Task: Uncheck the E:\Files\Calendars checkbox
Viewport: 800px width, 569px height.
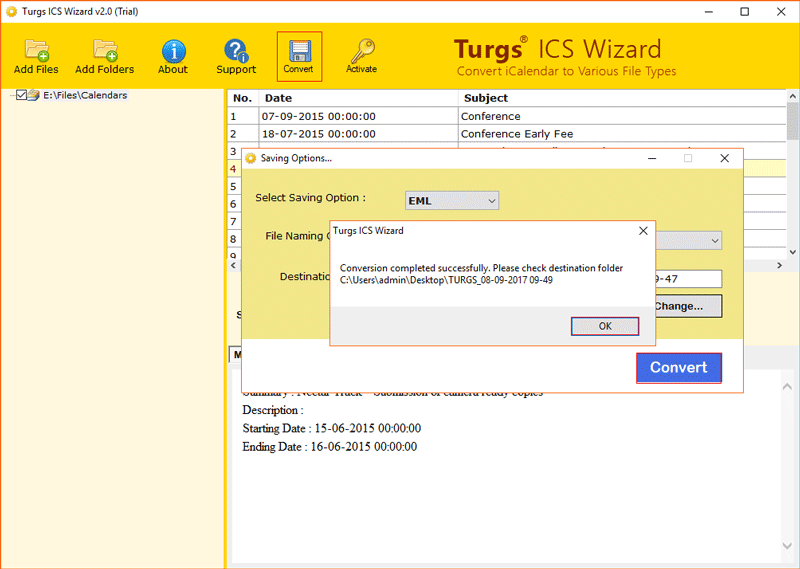Action: click(21, 95)
